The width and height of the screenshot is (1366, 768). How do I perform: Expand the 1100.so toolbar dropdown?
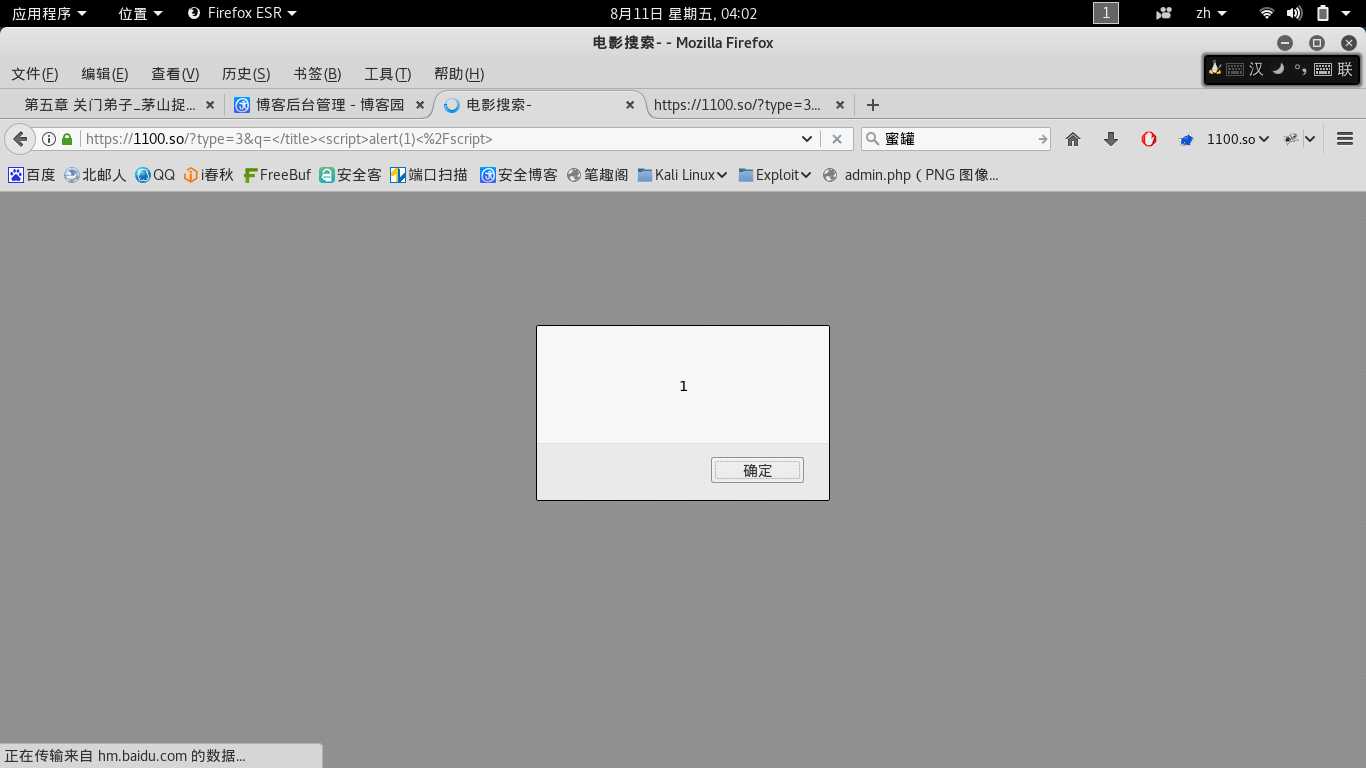[x=1238, y=139]
